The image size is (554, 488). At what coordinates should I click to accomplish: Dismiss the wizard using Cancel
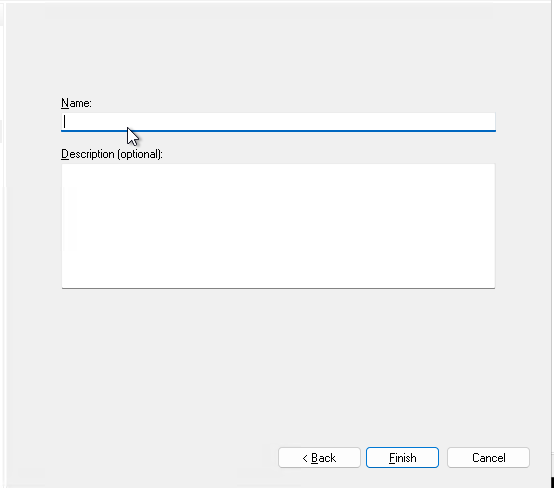[x=488, y=458]
